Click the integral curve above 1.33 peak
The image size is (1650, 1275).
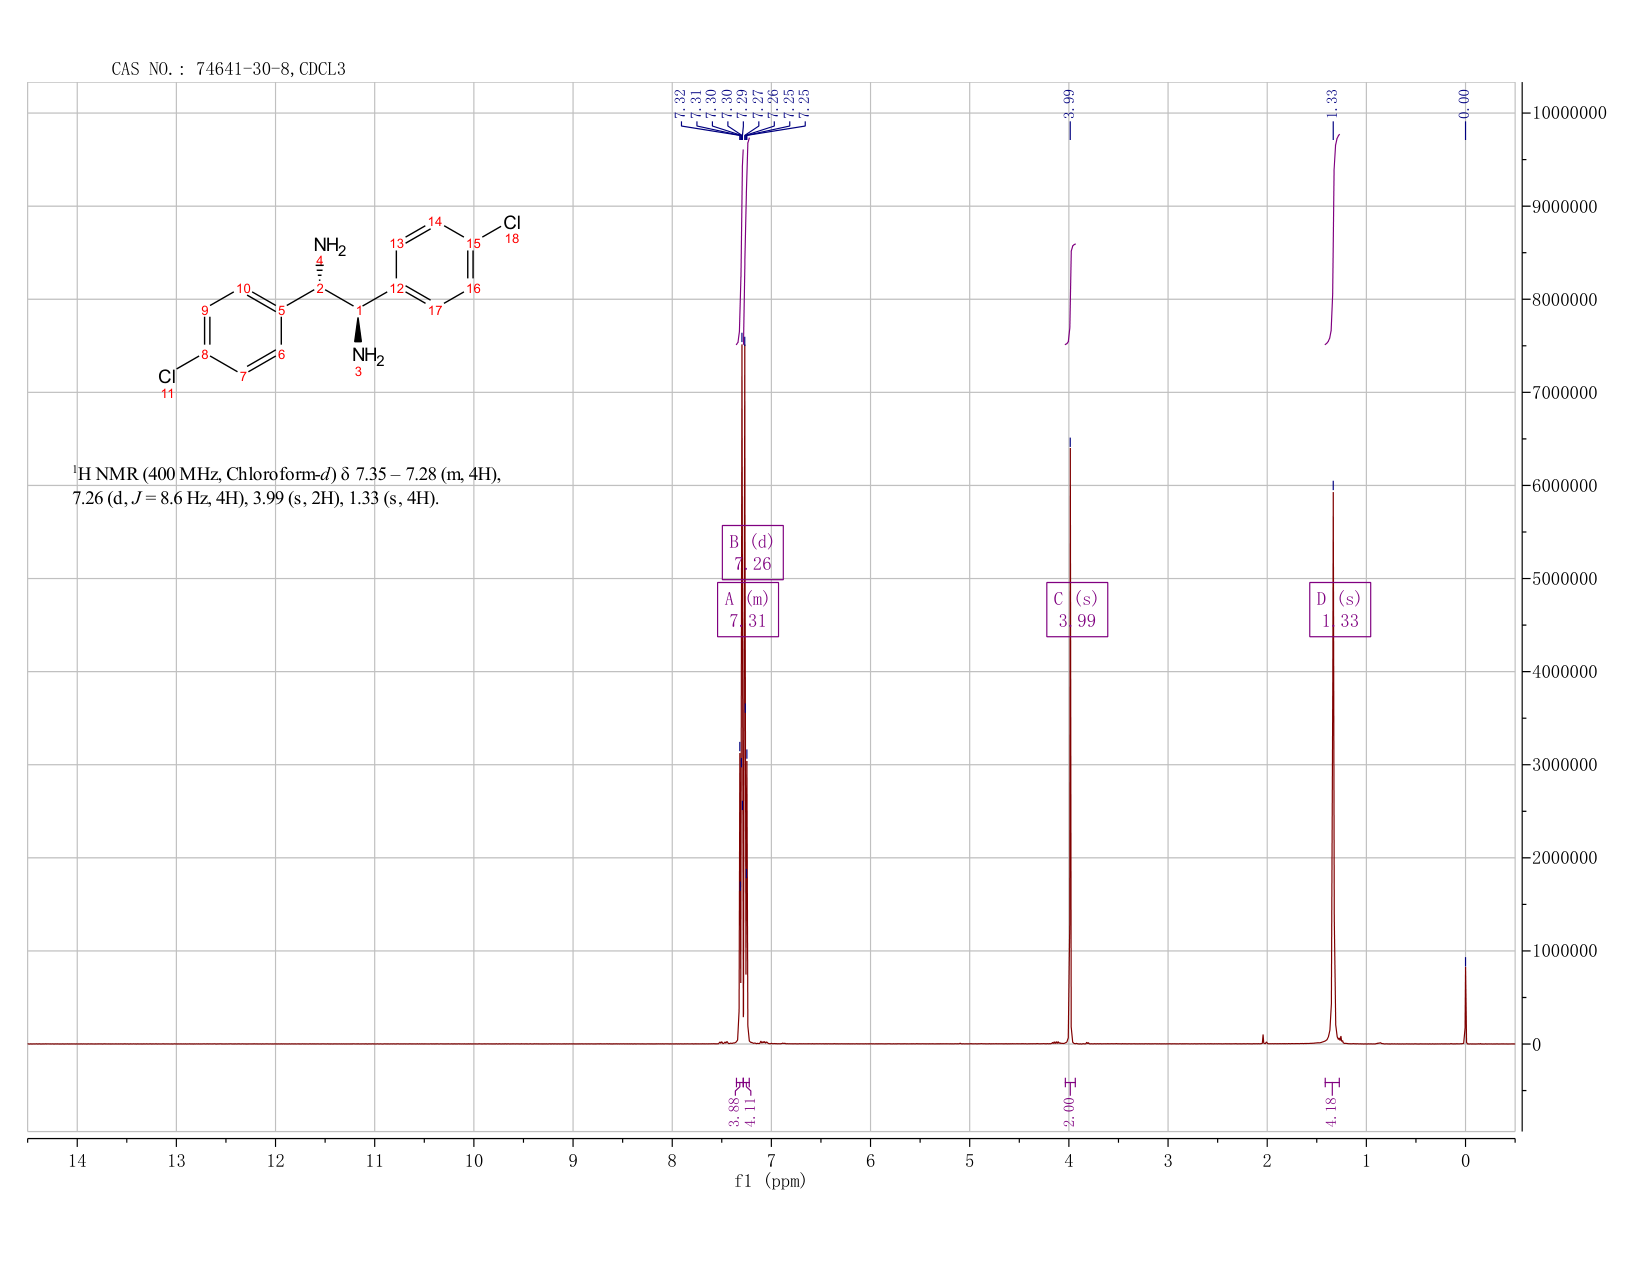point(1333,238)
